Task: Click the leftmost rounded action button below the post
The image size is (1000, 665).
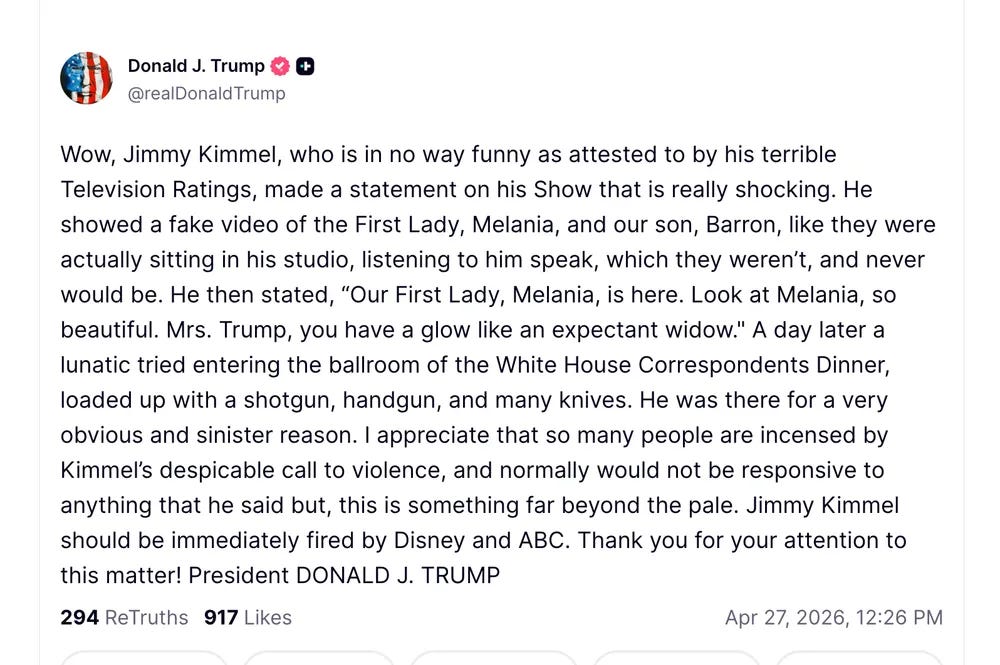Action: point(143,661)
